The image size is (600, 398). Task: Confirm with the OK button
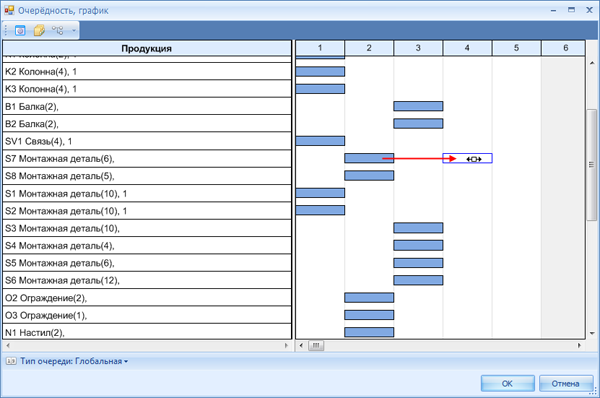(507, 383)
